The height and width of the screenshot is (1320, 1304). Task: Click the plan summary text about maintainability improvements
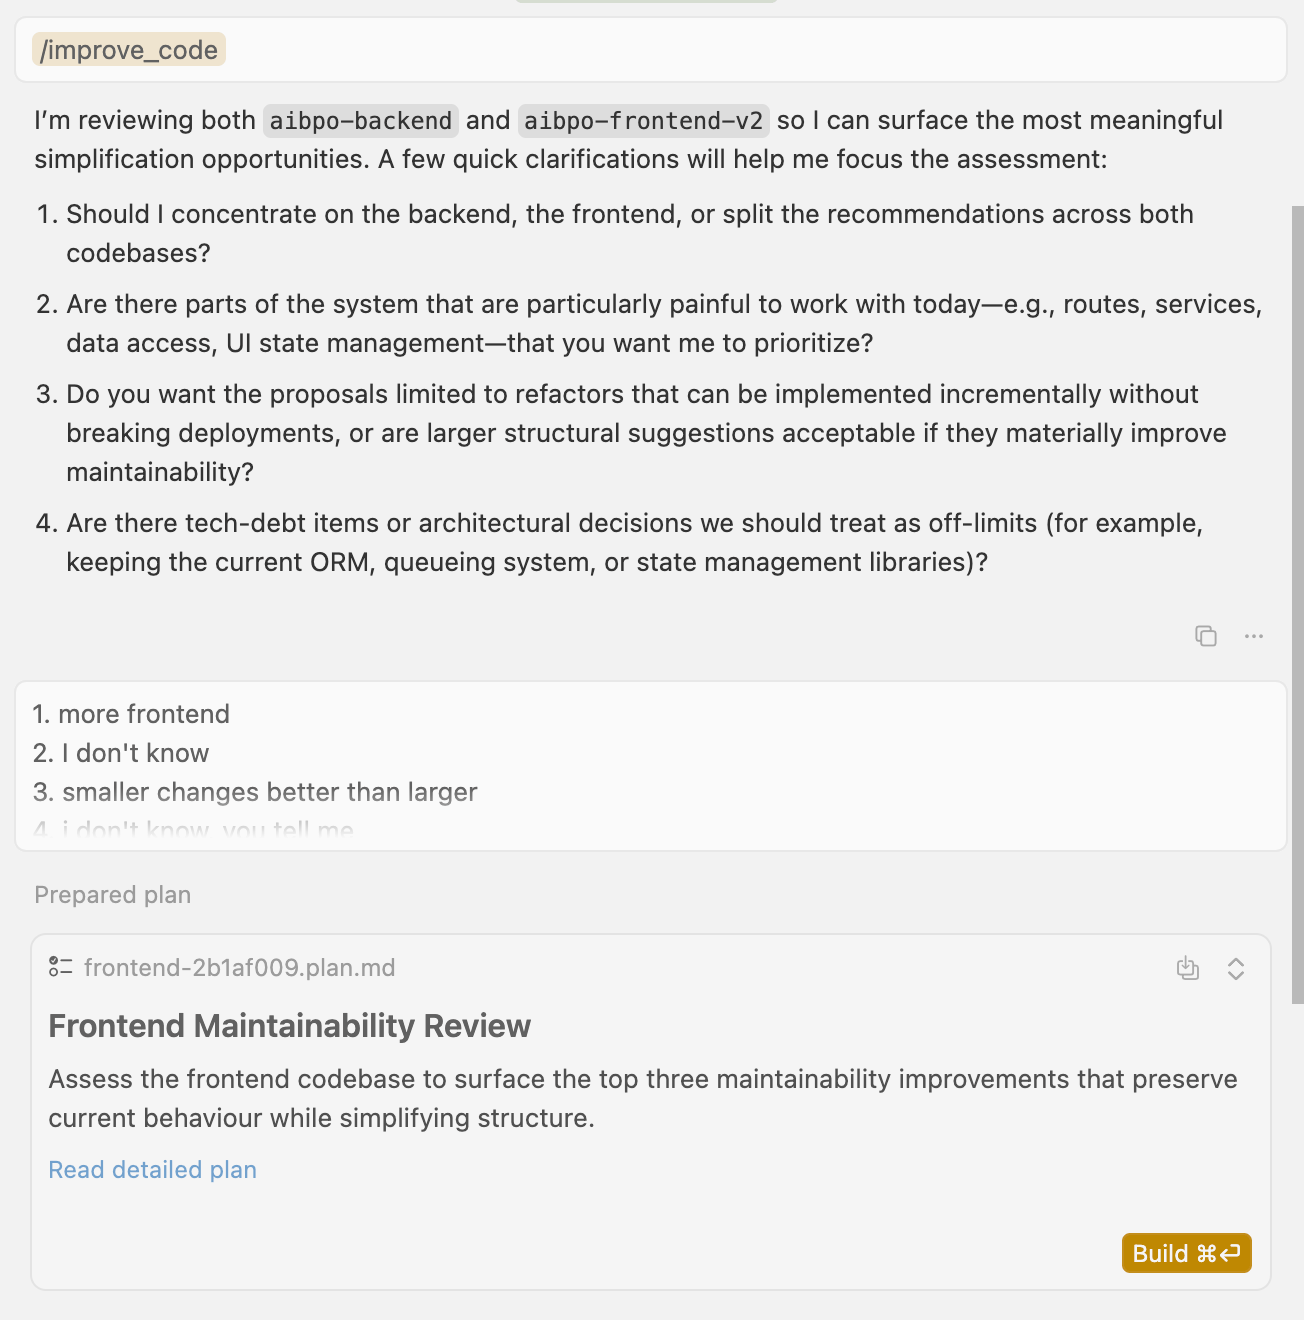tap(642, 1098)
